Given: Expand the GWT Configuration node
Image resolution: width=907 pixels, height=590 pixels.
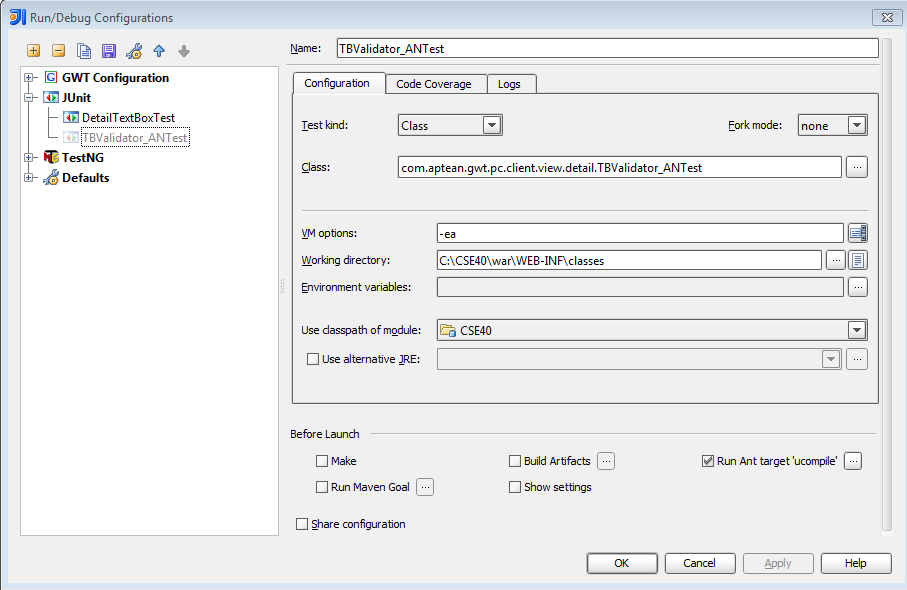Looking at the screenshot, I should click(28, 78).
